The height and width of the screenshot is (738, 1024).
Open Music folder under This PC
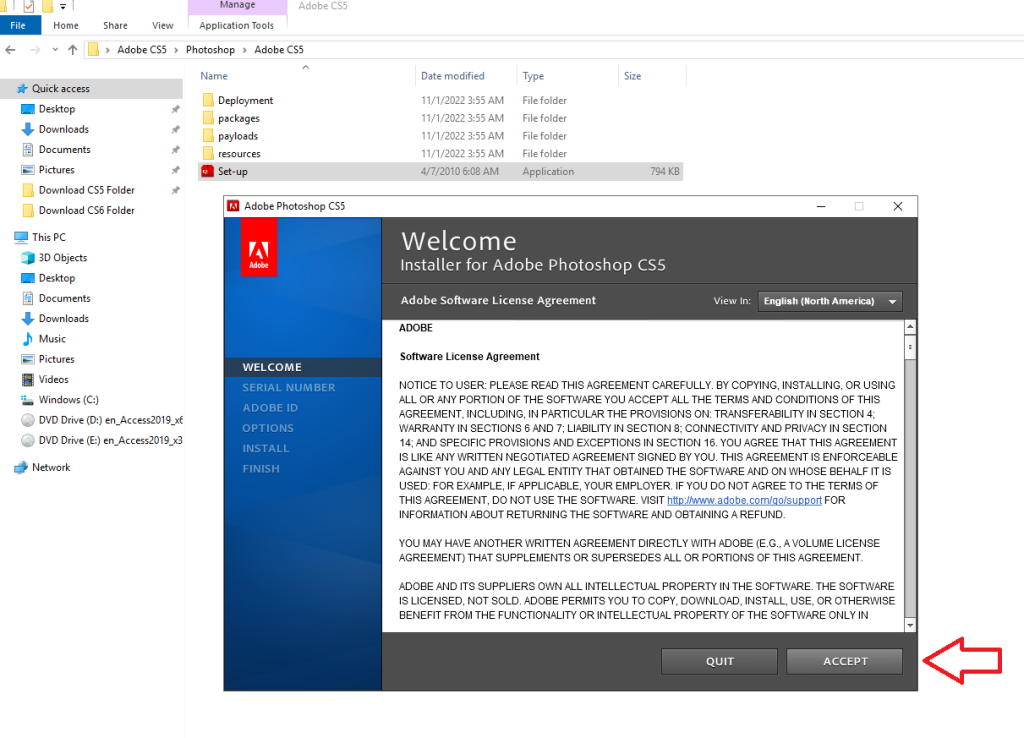point(52,338)
